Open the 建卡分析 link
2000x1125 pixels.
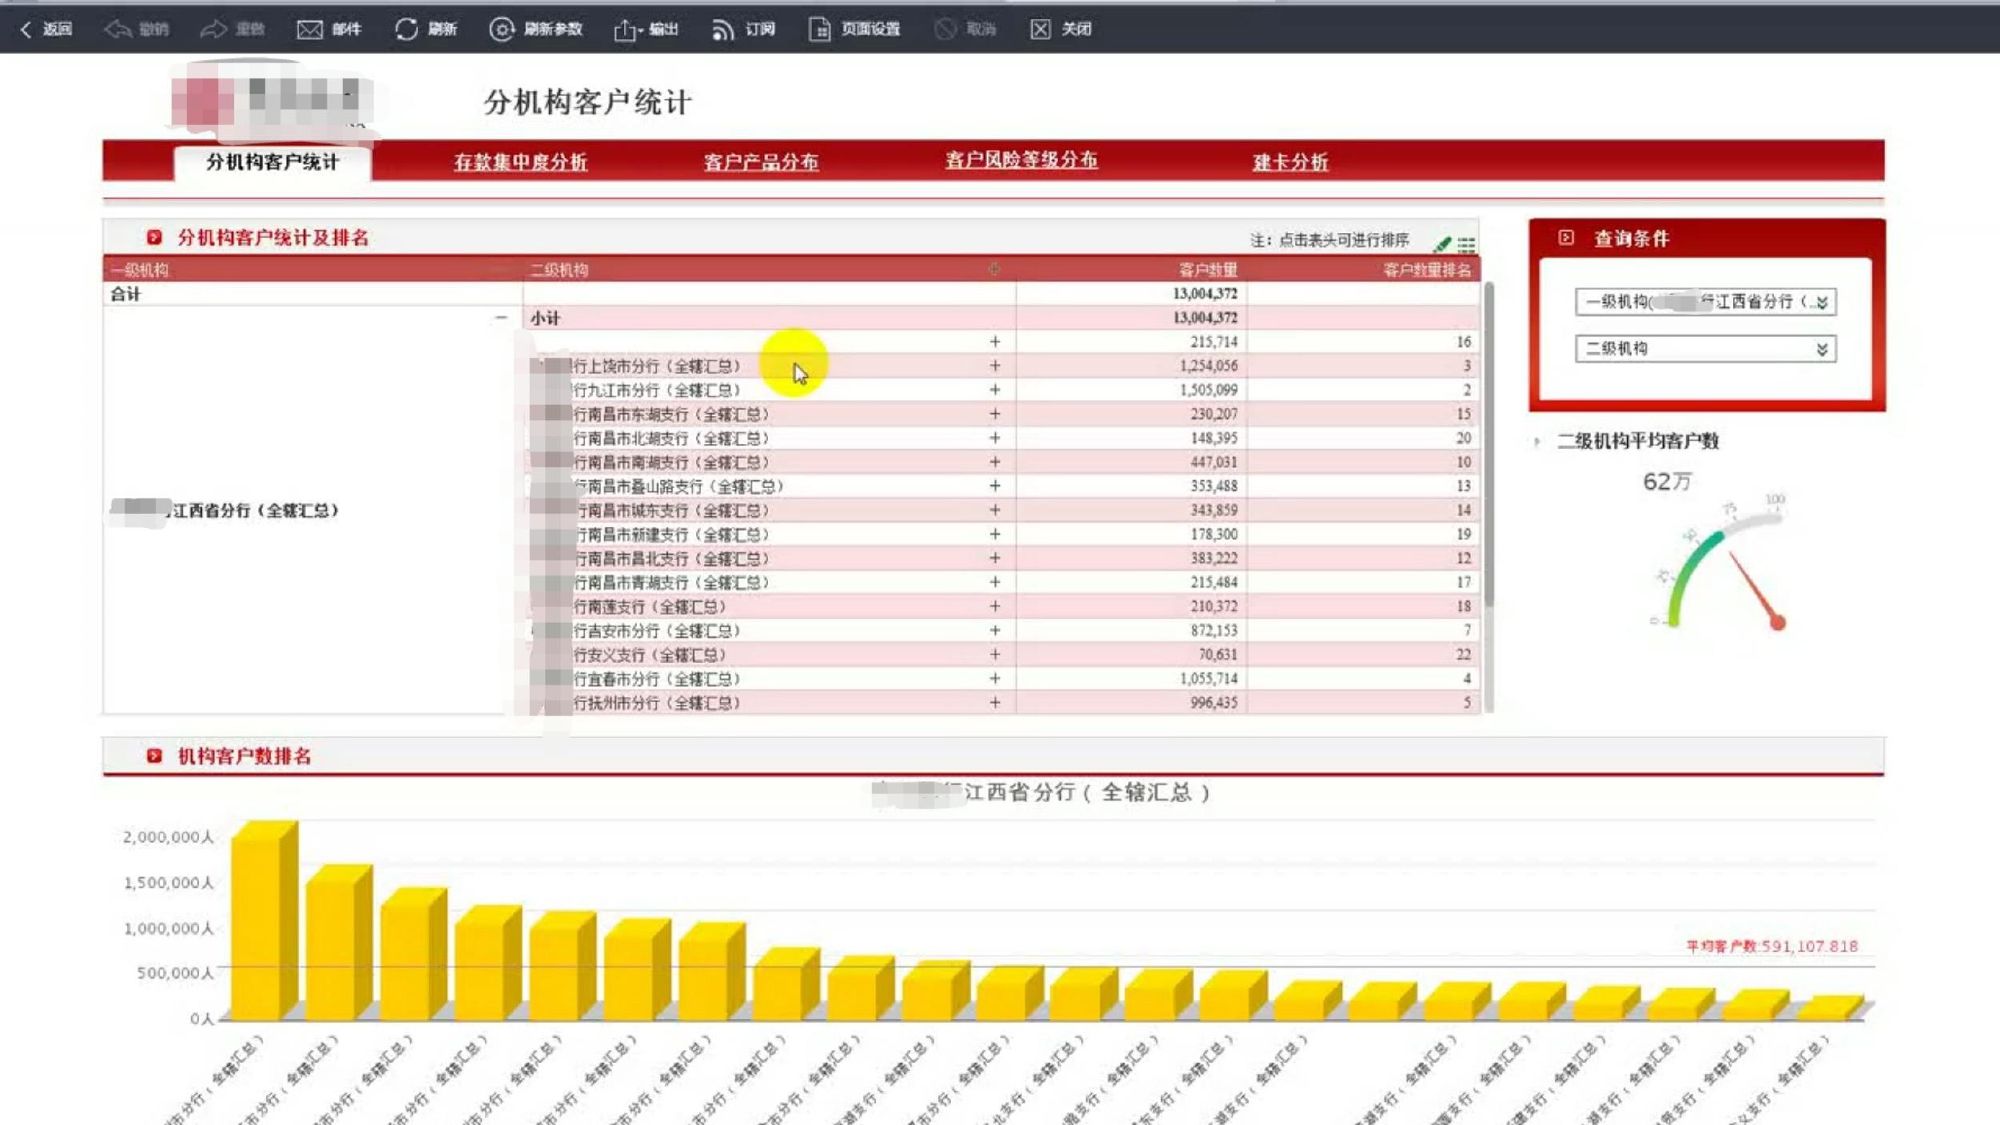click(1289, 162)
